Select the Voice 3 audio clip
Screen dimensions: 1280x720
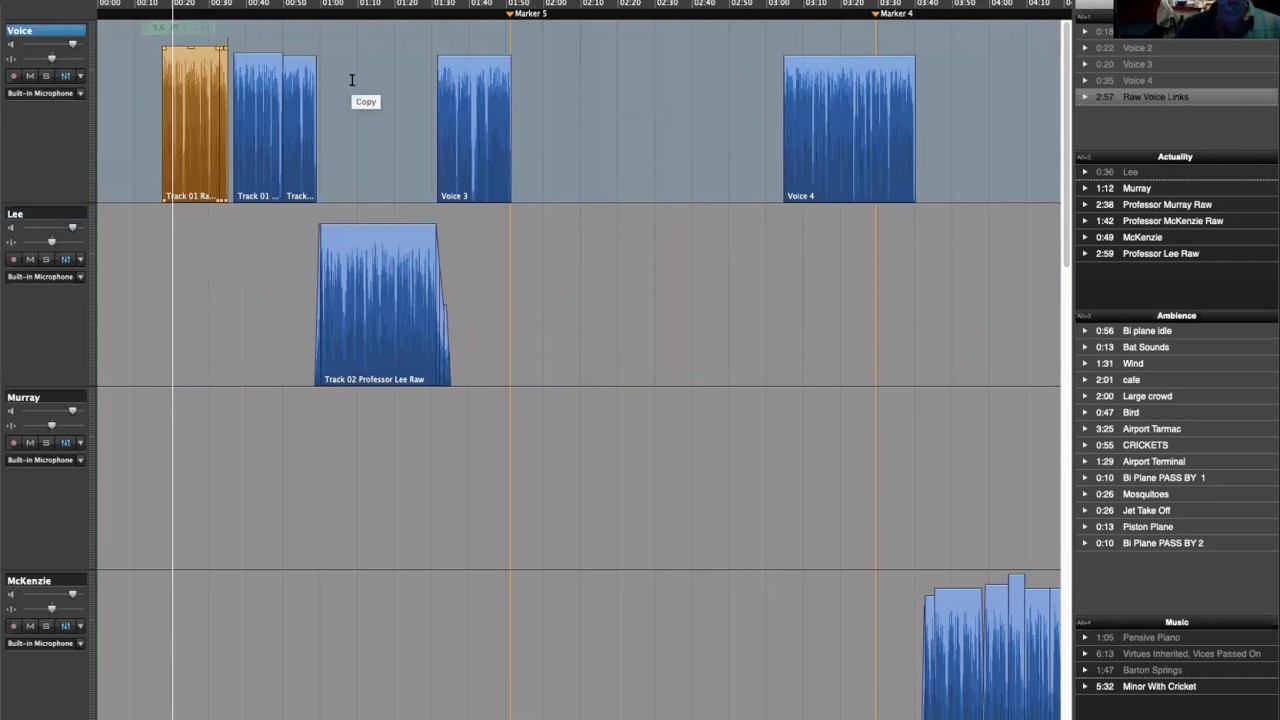coord(474,129)
